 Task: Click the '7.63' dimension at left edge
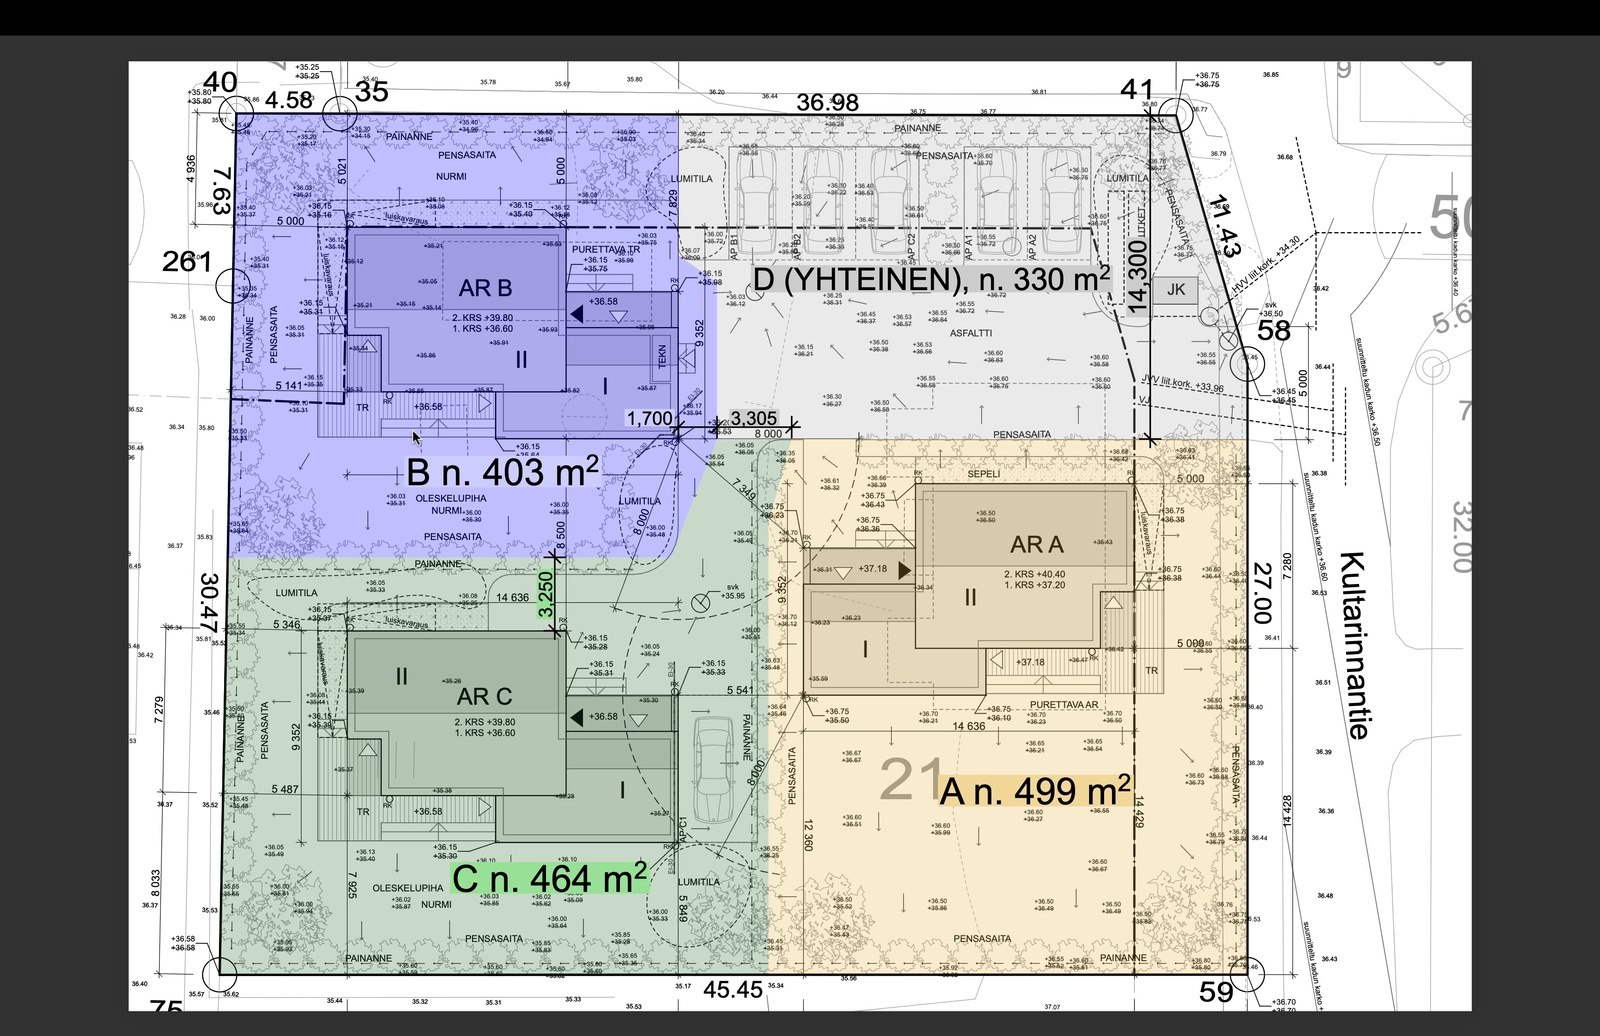(x=221, y=192)
